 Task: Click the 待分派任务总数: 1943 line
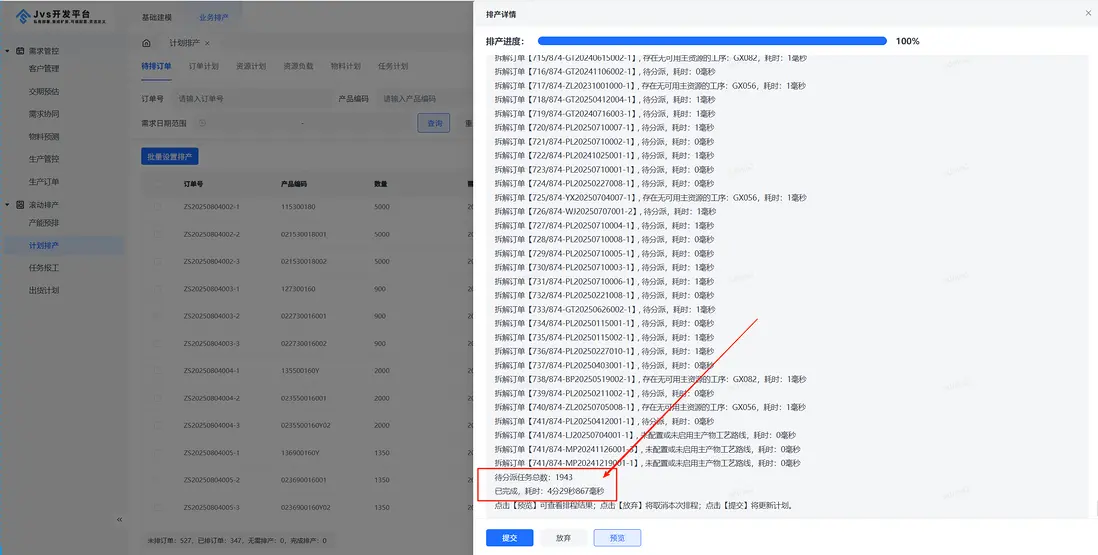[x=534, y=477]
